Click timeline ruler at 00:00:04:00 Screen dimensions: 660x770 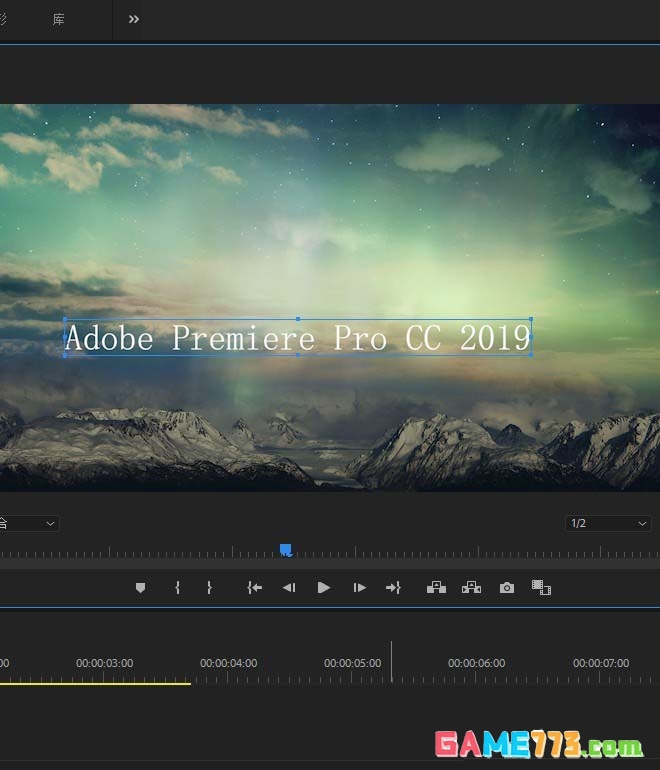(x=228, y=663)
